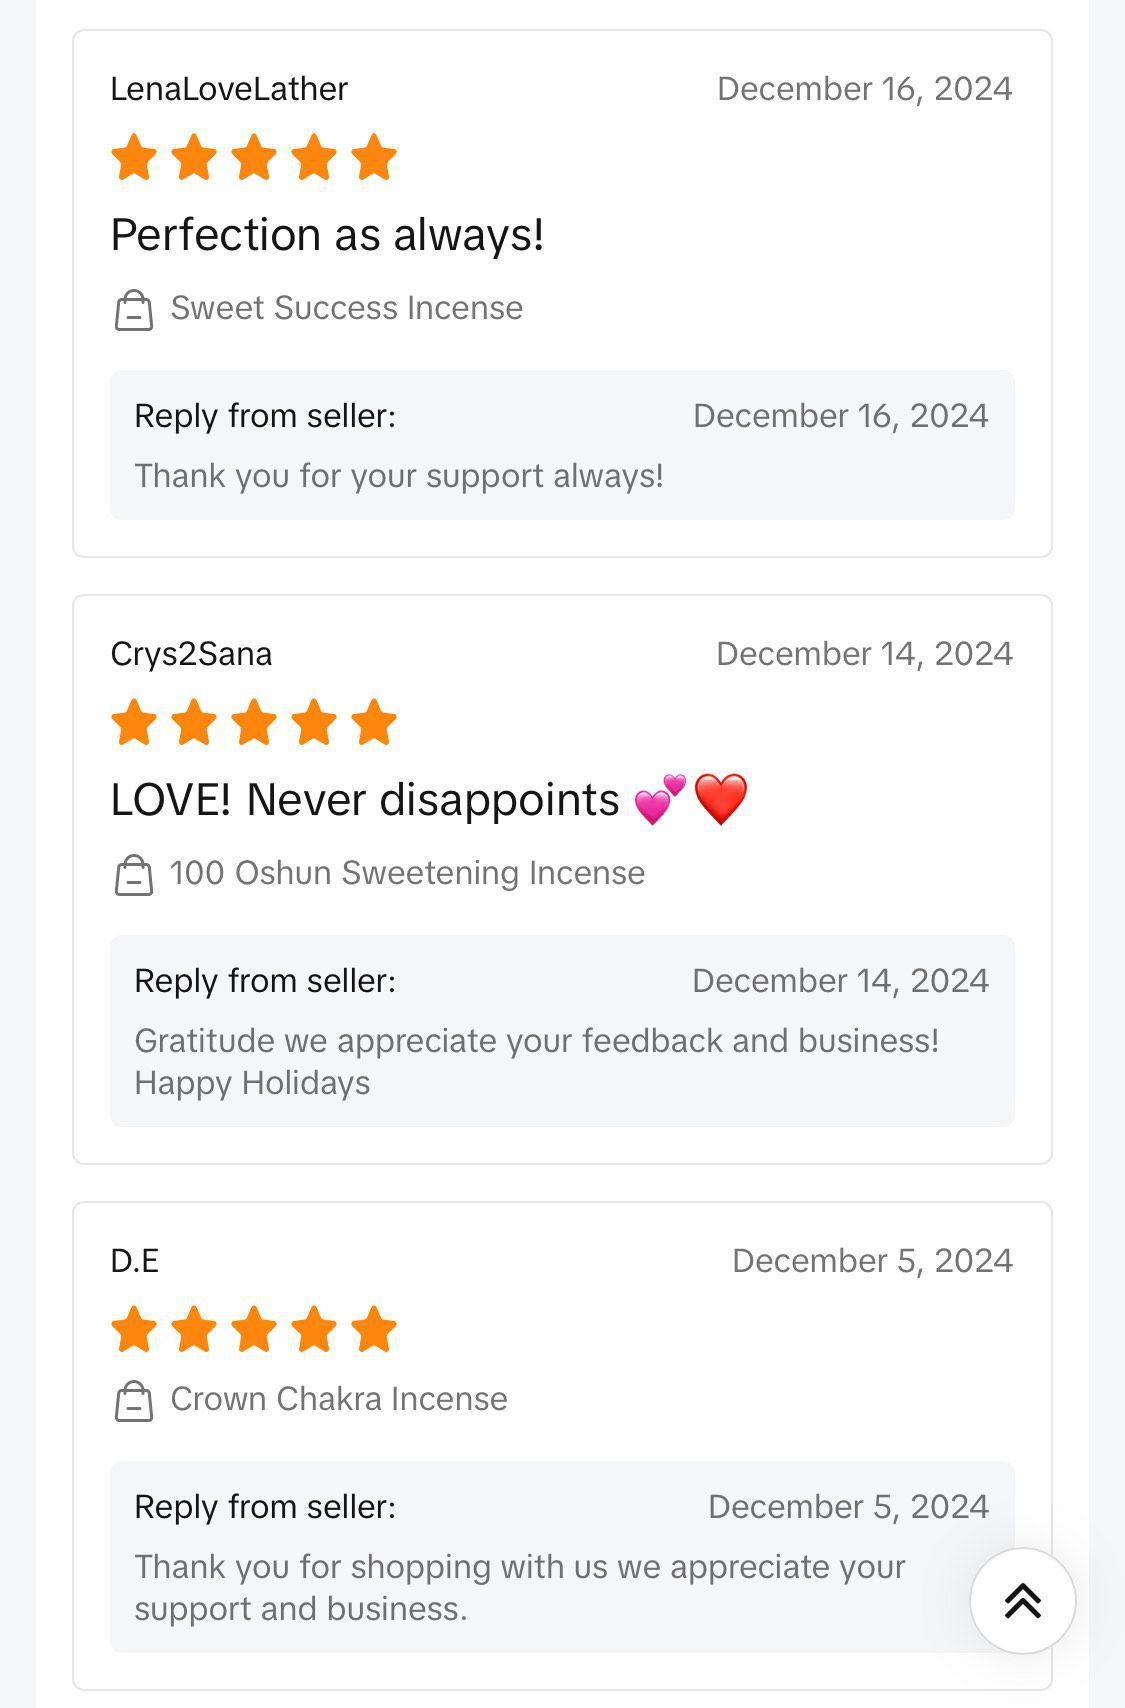The image size is (1125, 1708).
Task: Click shopping bag icon beside Sweet Success Incense
Action: tap(133, 310)
